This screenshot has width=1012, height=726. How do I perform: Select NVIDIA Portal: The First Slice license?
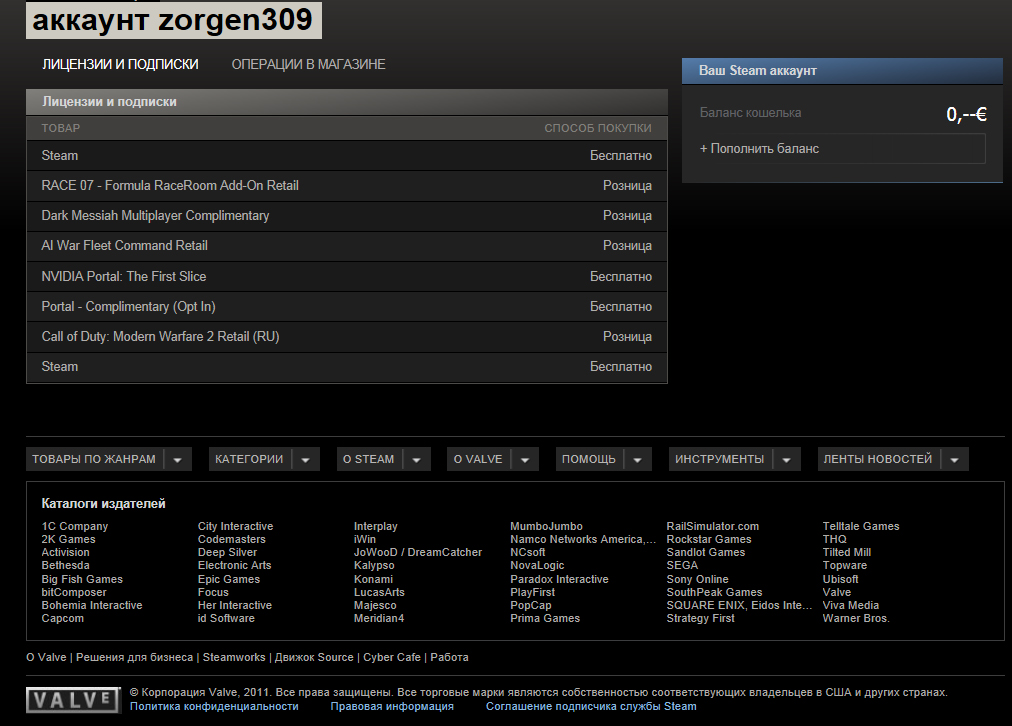coord(347,277)
